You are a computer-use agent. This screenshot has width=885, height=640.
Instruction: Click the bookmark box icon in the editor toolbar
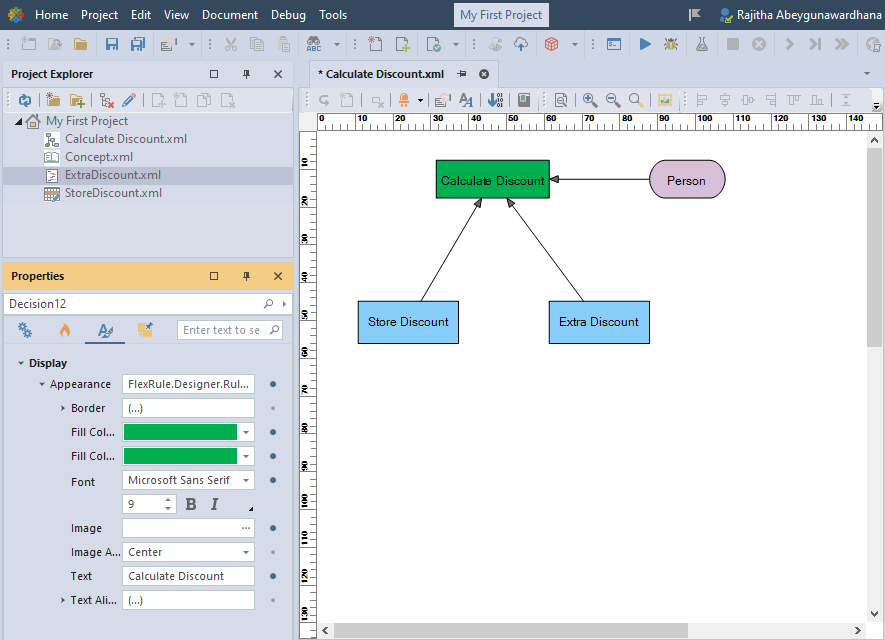524,100
